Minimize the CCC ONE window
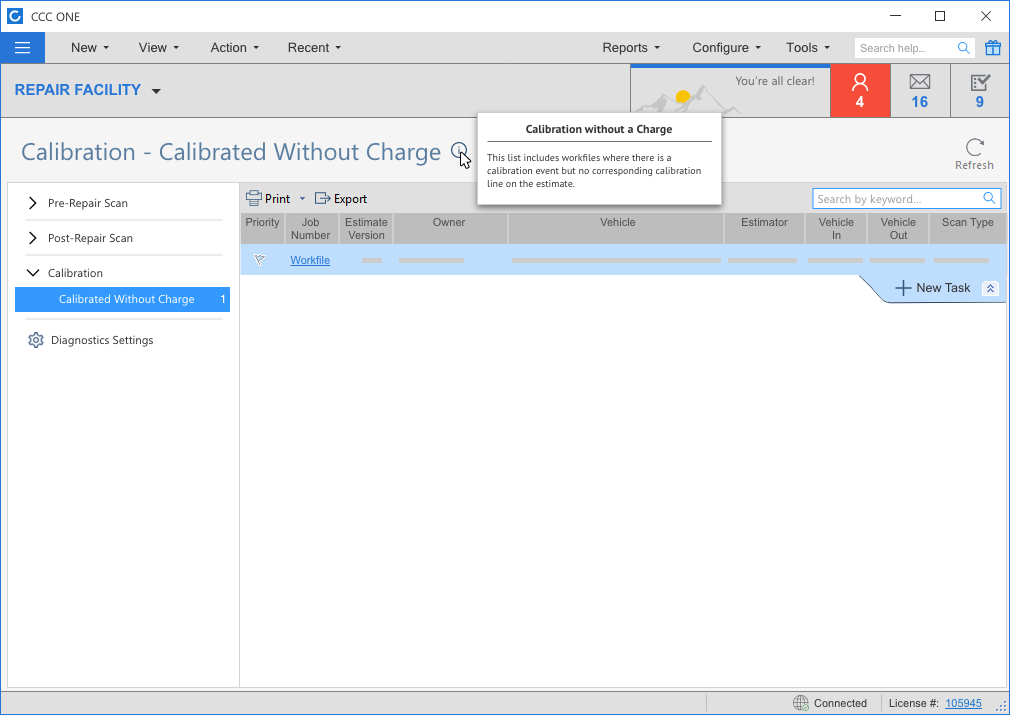 (895, 16)
